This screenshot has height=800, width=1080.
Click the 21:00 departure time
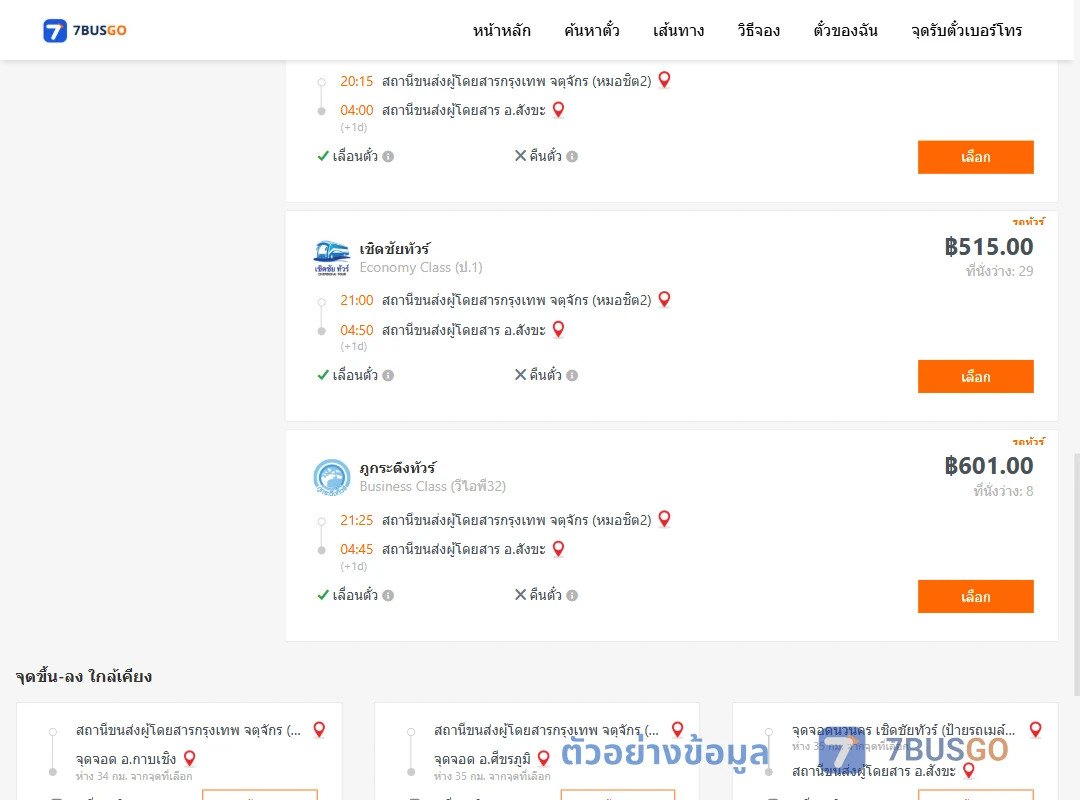tap(357, 300)
